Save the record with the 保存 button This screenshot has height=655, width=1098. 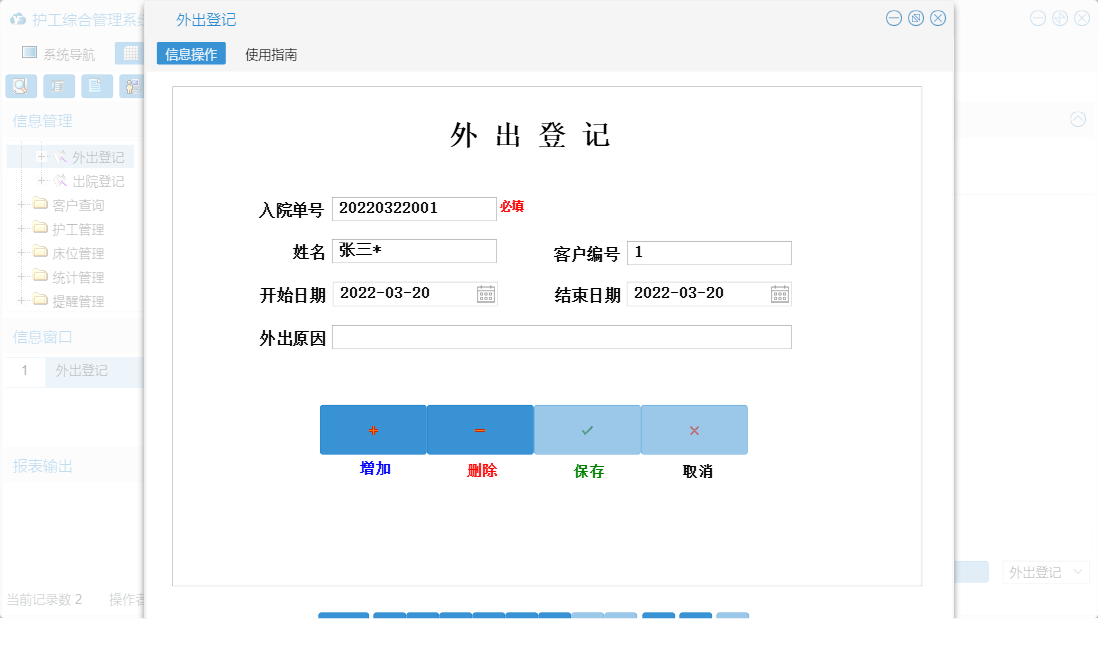coord(587,429)
